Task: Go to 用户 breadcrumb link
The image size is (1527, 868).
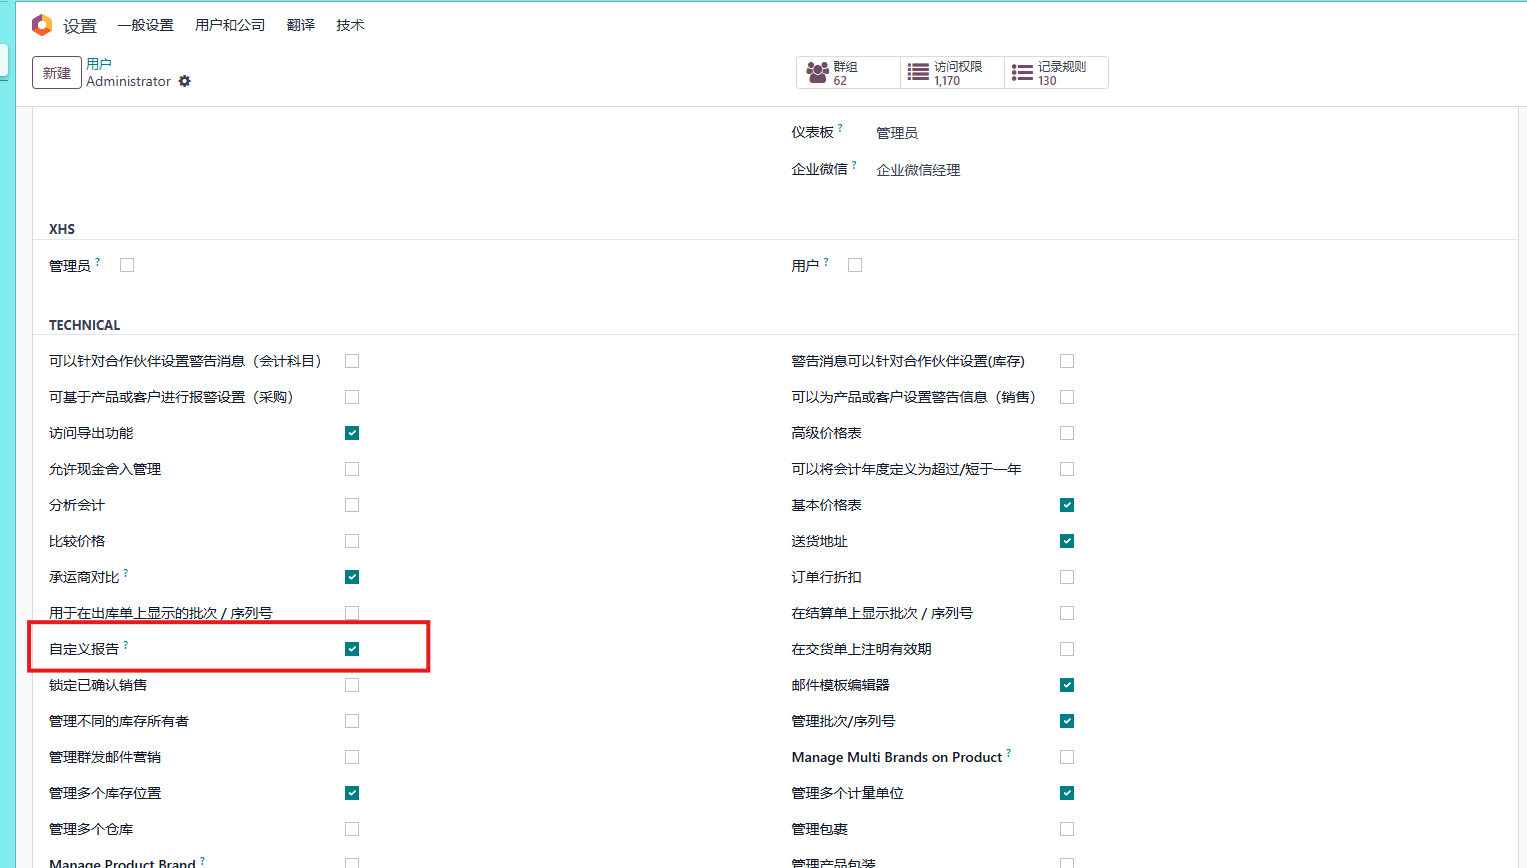Action: tap(99, 64)
